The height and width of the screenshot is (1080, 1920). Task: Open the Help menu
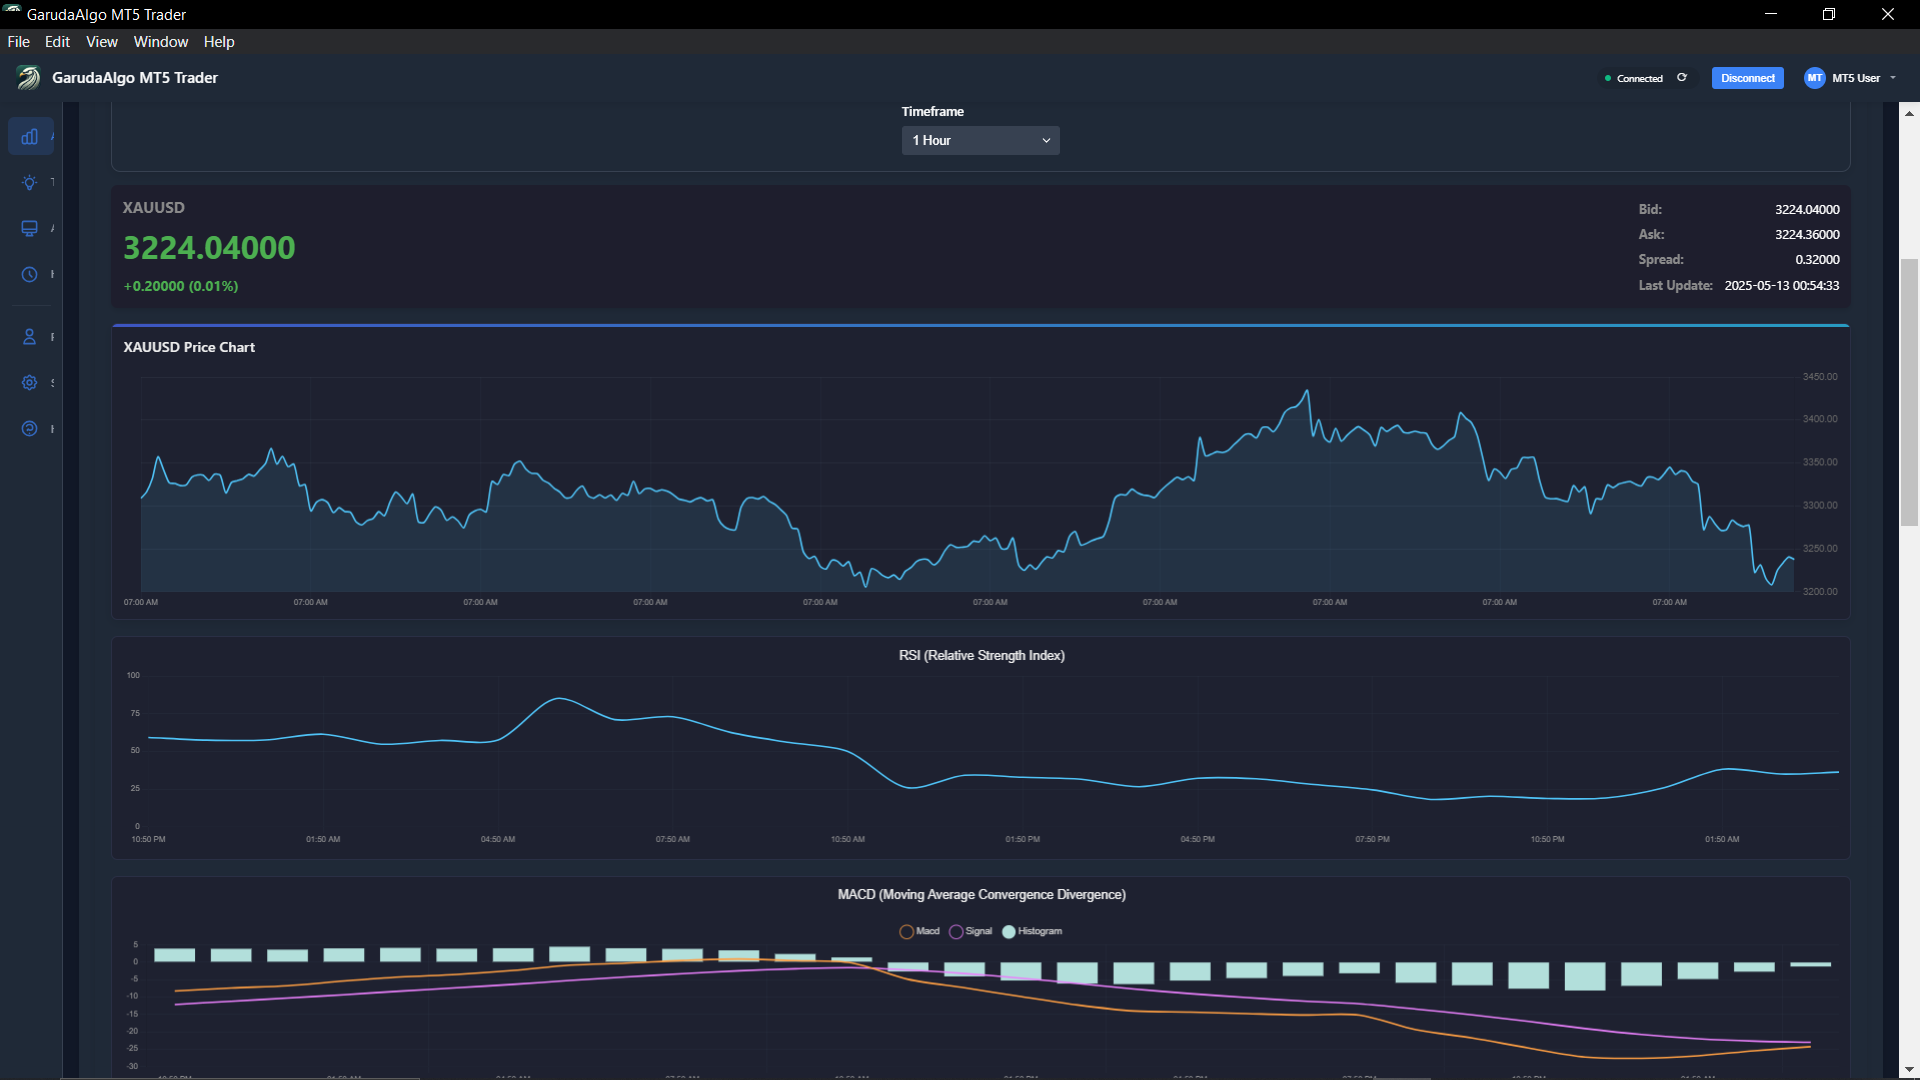(219, 42)
